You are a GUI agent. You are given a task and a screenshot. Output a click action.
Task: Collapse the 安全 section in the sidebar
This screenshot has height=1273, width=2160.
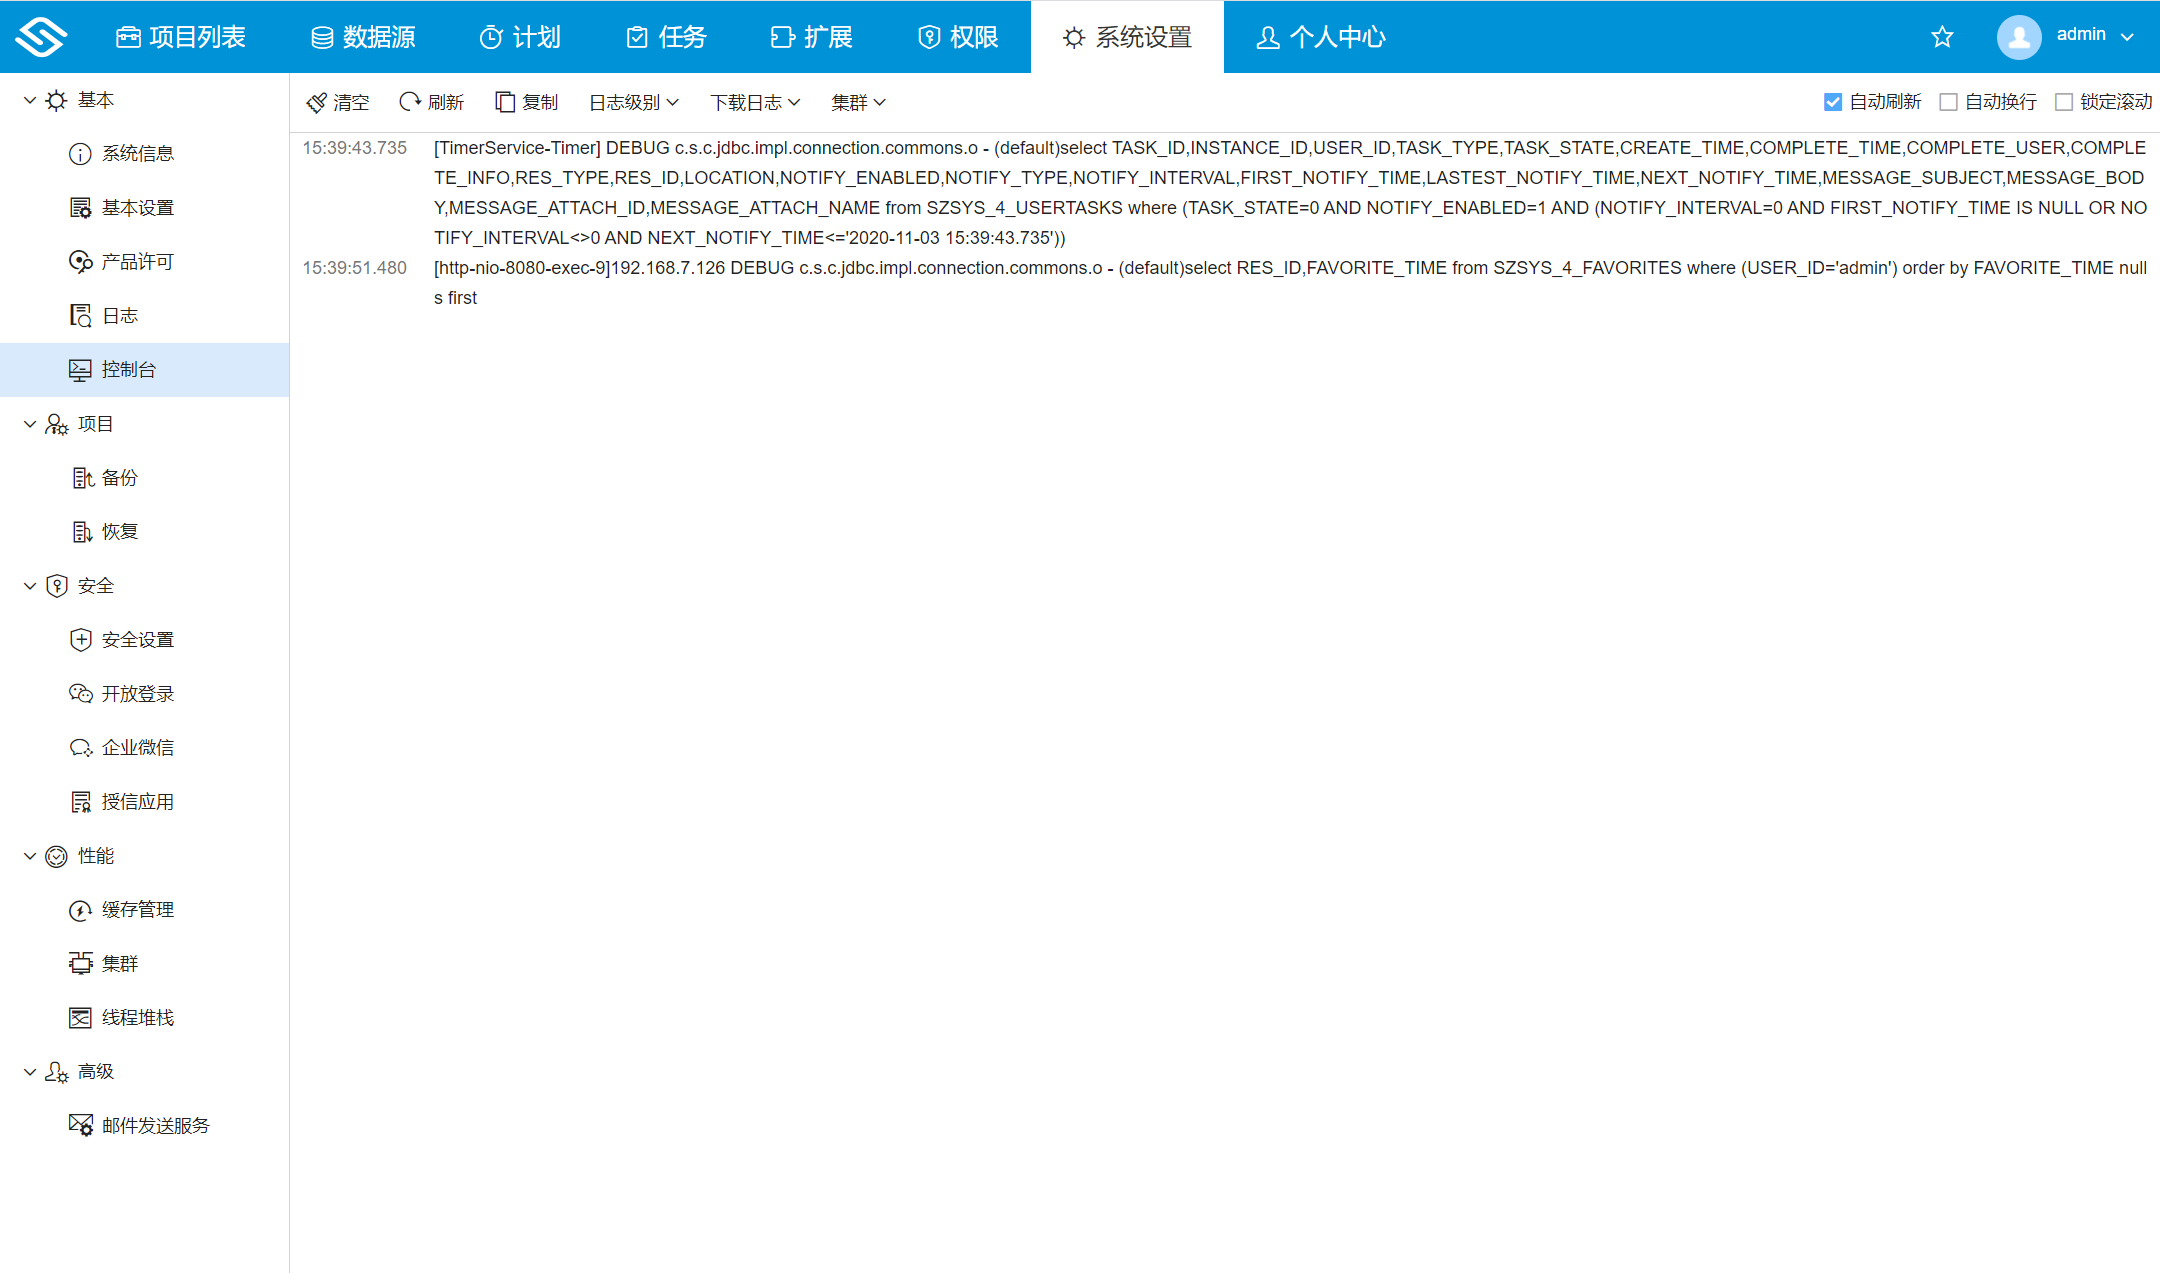coord(30,586)
